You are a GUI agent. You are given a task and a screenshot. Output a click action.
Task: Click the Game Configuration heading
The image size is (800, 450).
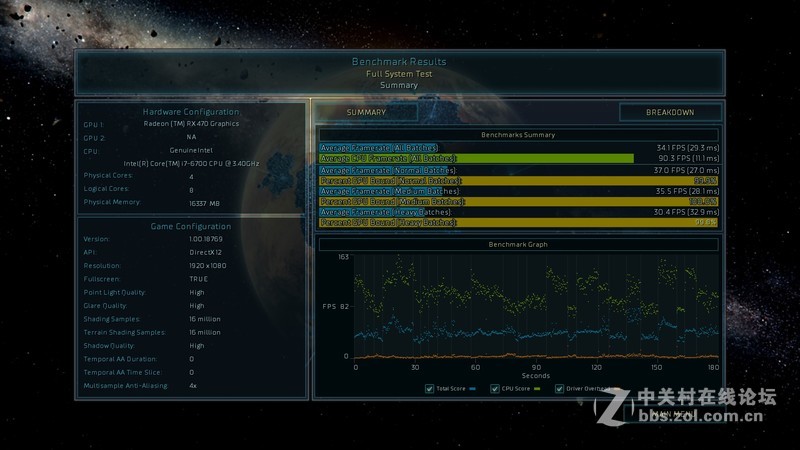191,227
